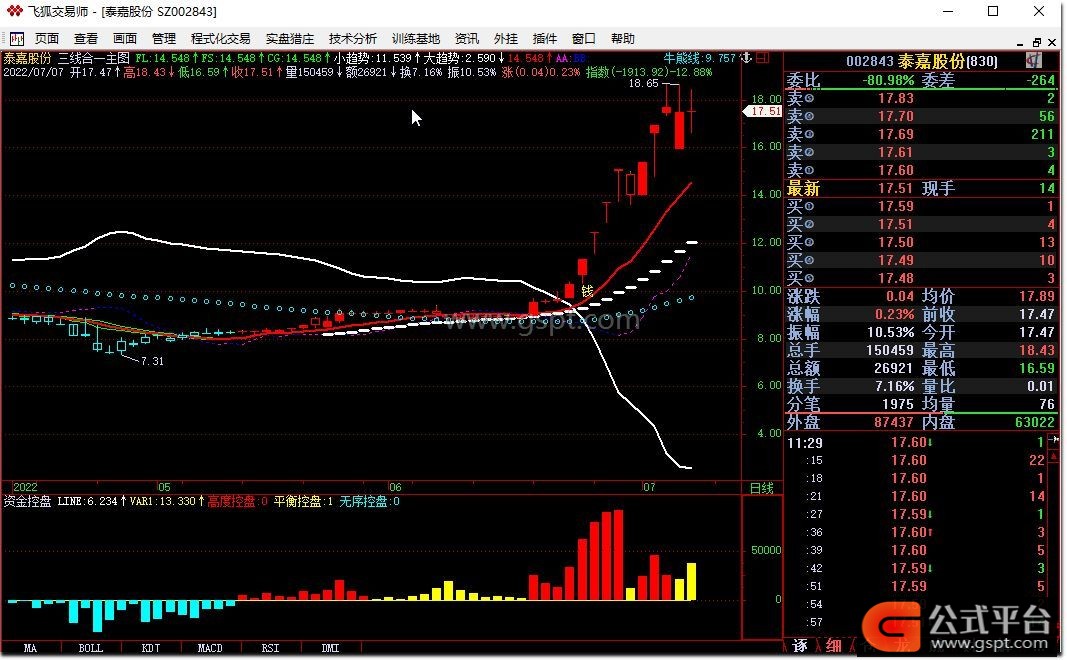Click the 三线合一主图 indicator name
This screenshot has width=1067, height=660.
click(x=94, y=59)
